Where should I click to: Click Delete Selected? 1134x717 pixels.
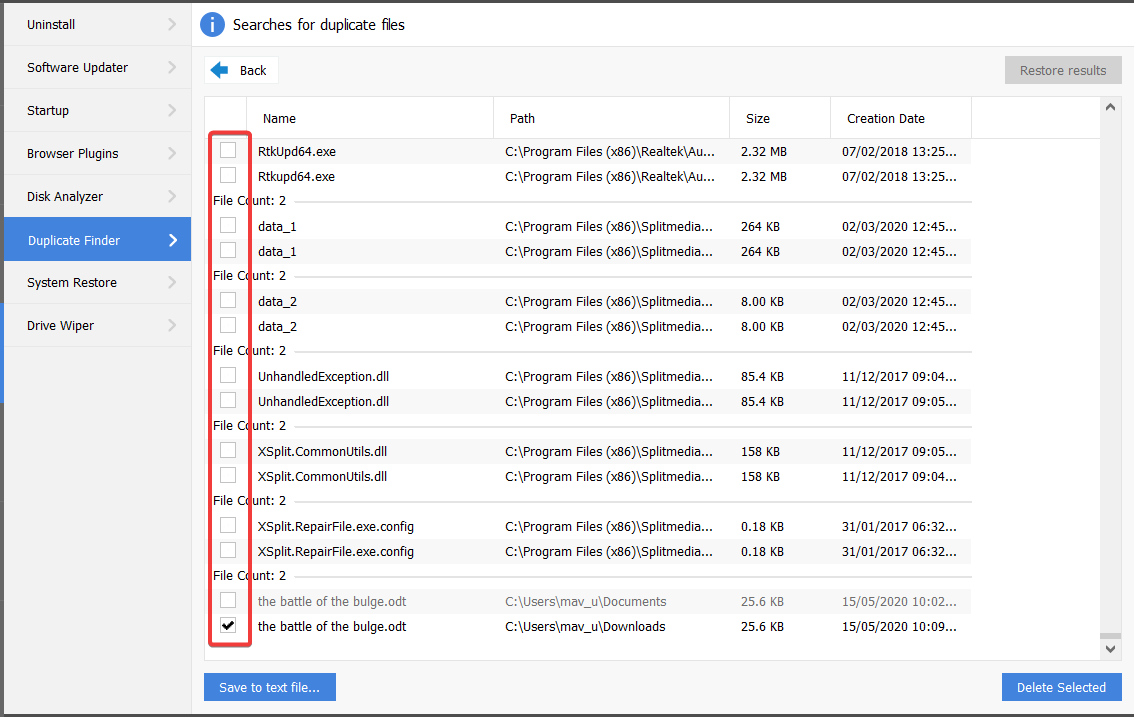[x=1061, y=687]
